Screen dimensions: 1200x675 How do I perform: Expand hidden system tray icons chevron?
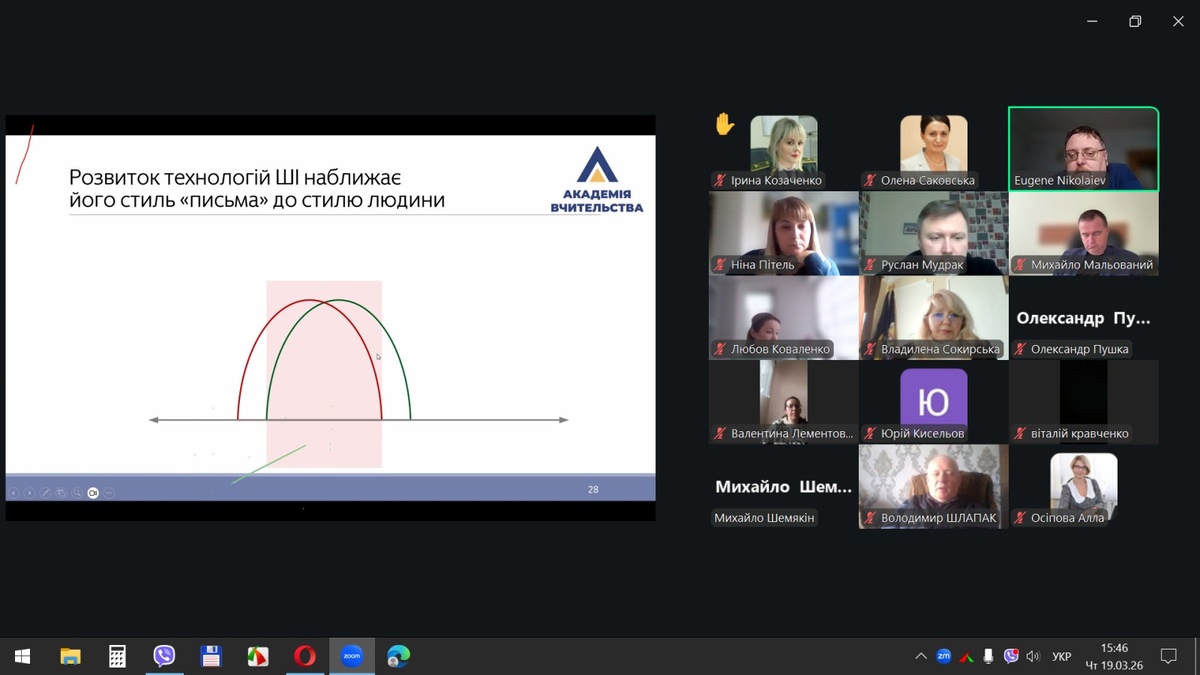click(920, 657)
